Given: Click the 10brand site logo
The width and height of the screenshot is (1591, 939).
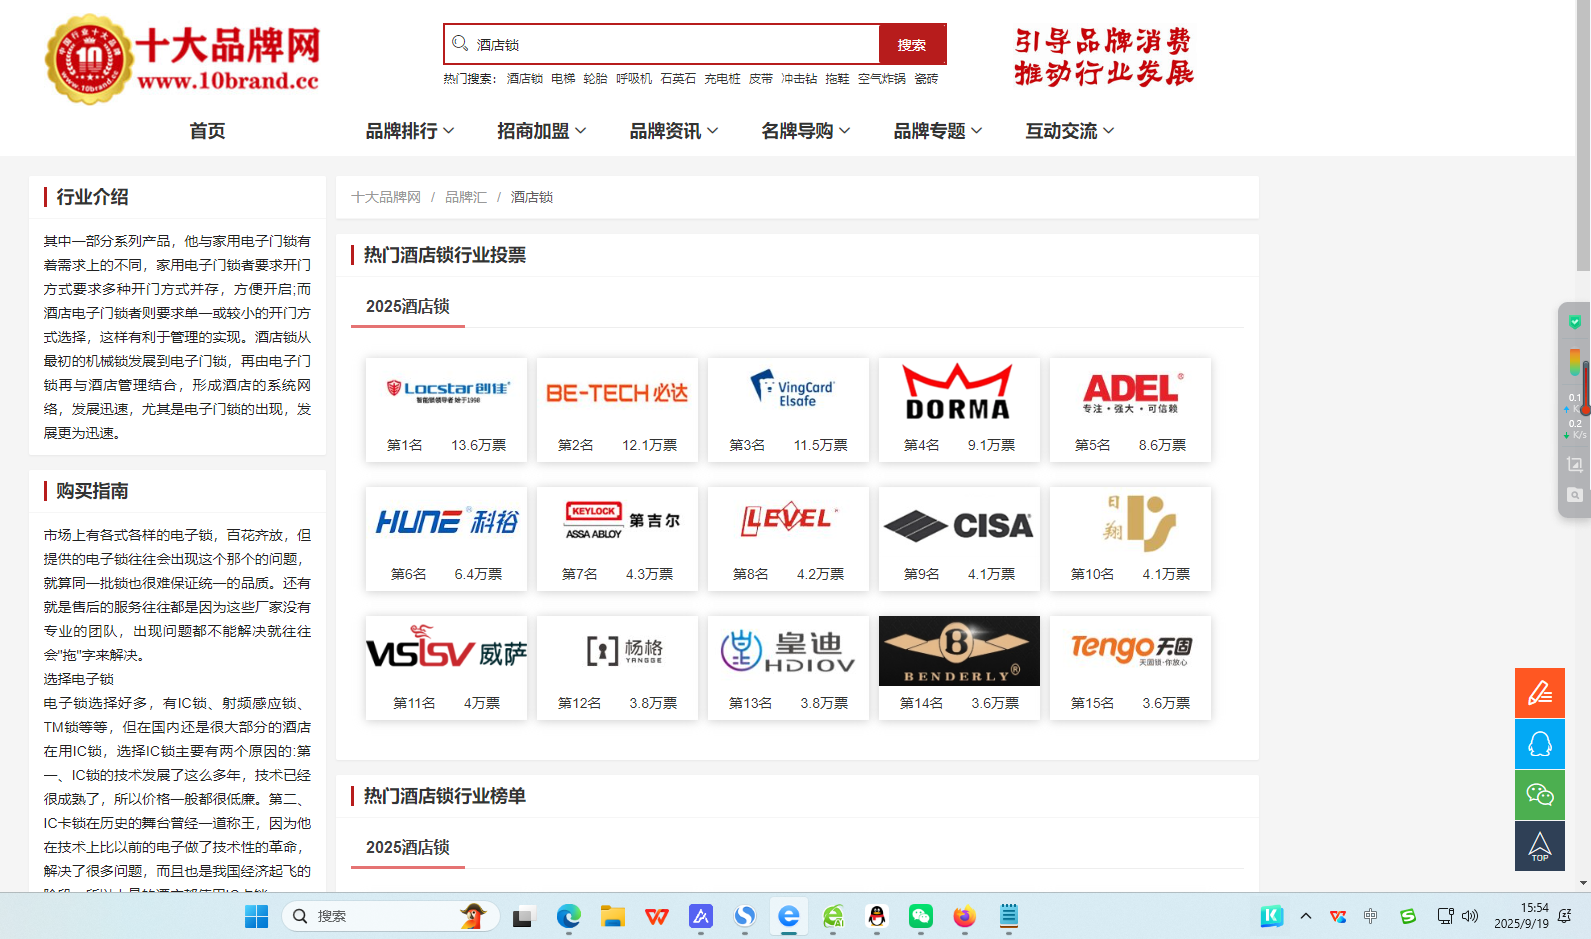Looking at the screenshot, I should coord(182,59).
